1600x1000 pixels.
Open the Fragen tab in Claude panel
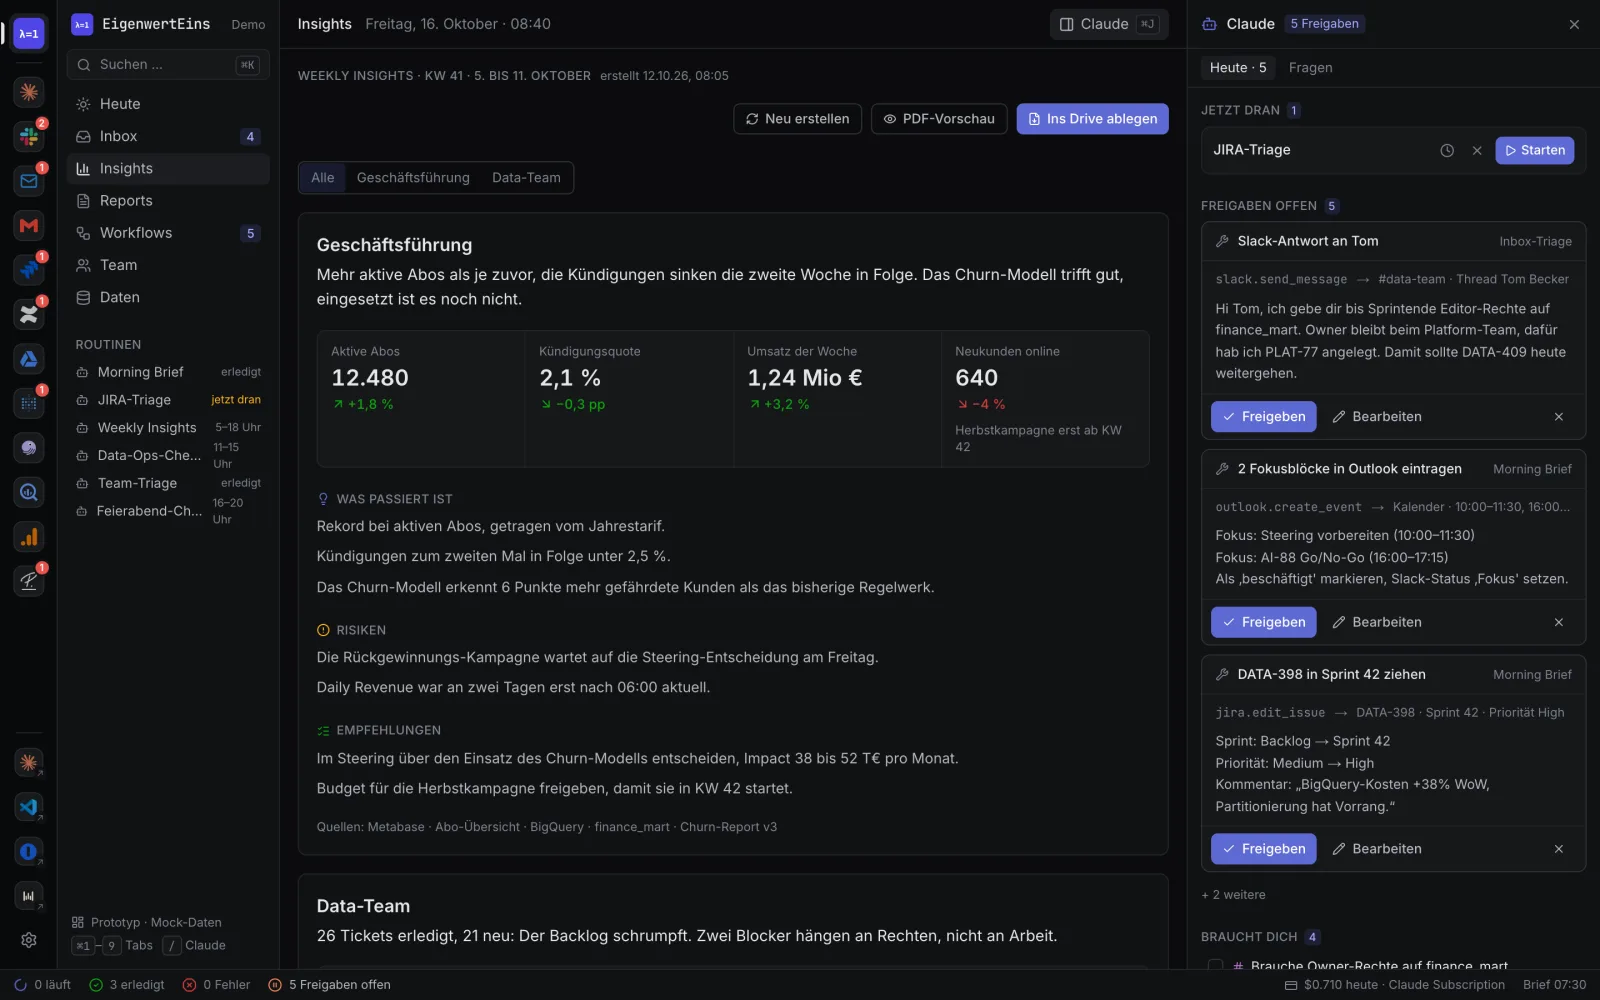click(x=1310, y=68)
